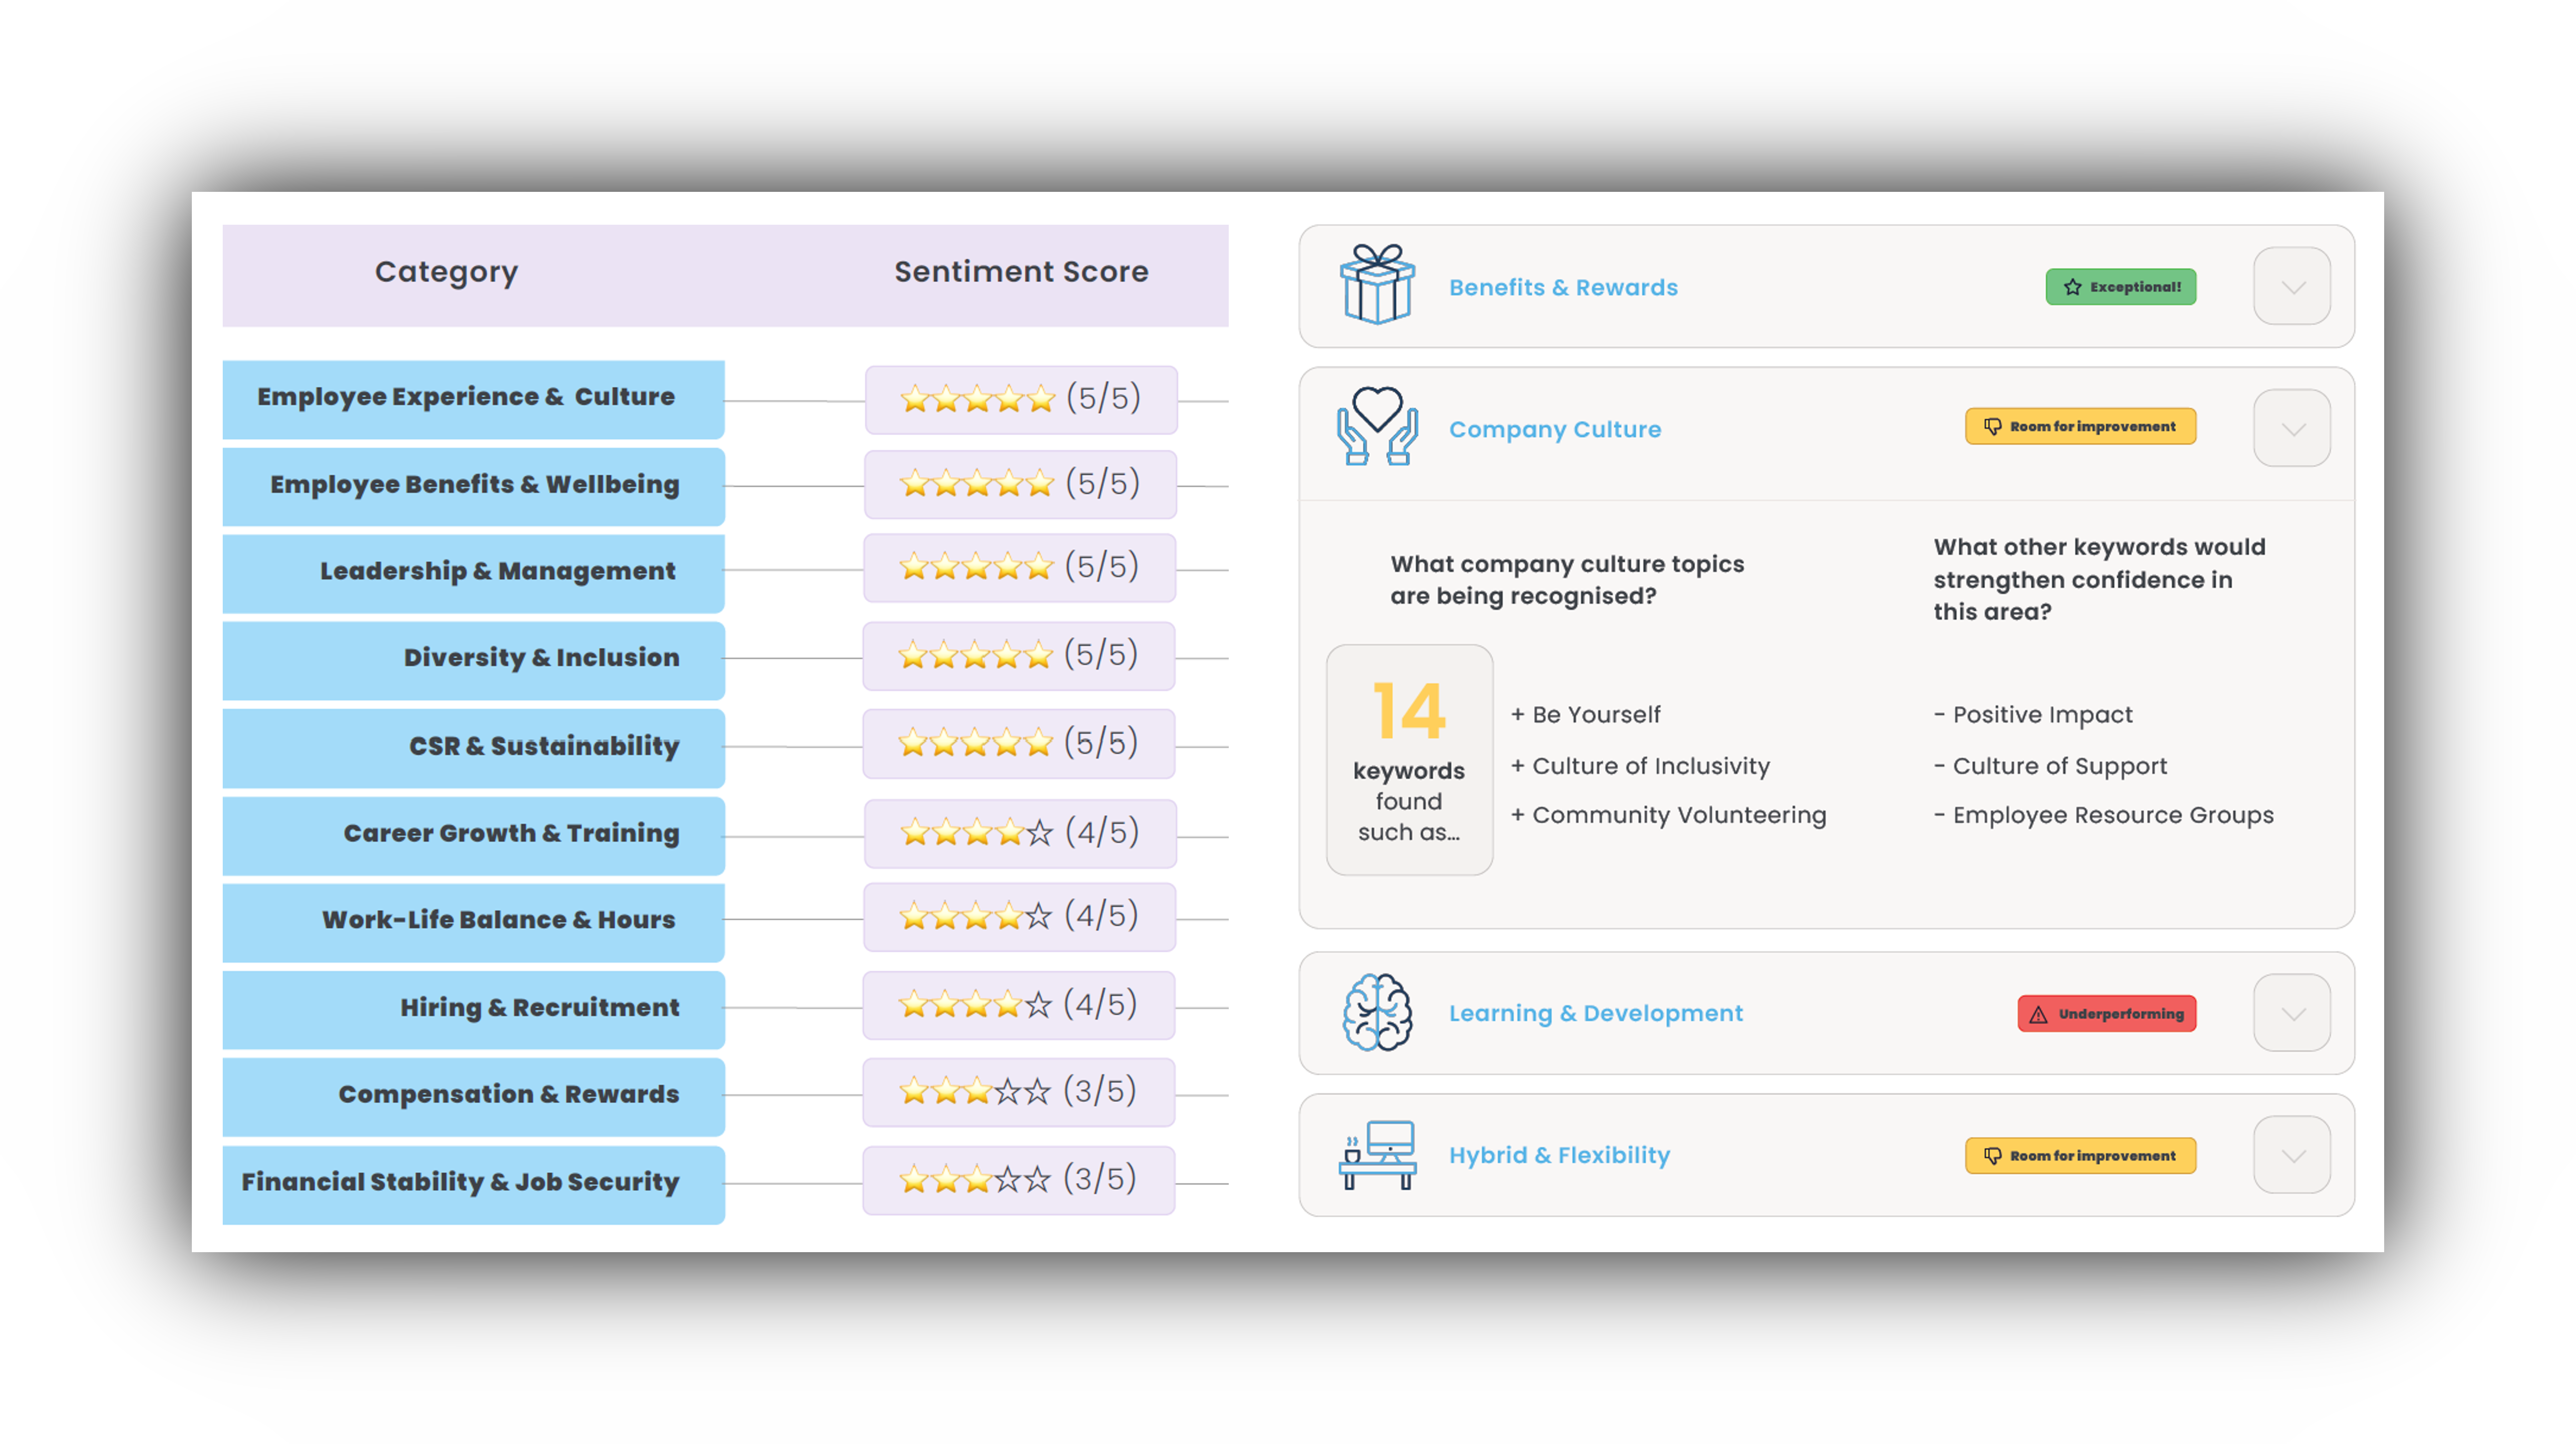This screenshot has width=2576, height=1444.
Task: Click the warning triangle in the Underperforming badge
Action: coord(2039,1013)
